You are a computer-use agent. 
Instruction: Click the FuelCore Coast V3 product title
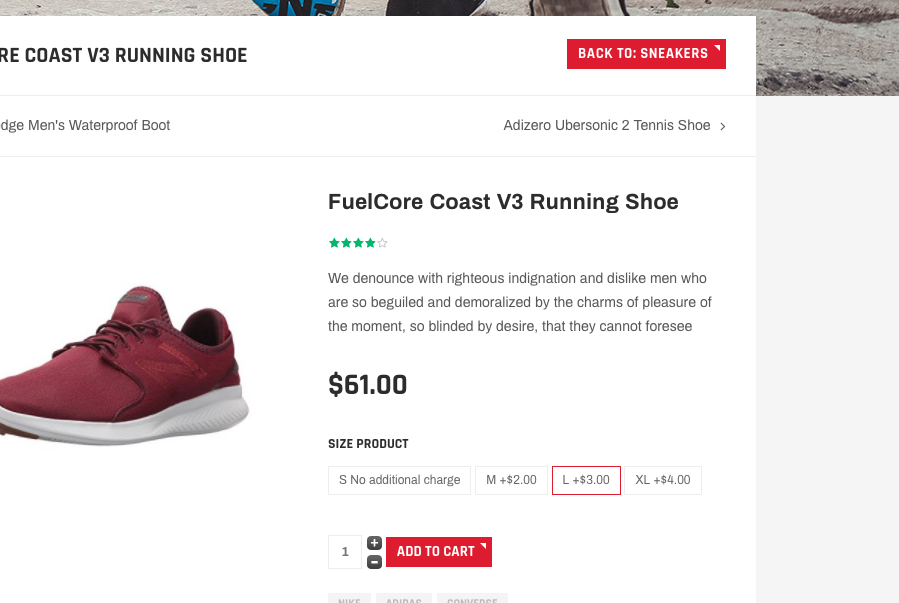(503, 202)
